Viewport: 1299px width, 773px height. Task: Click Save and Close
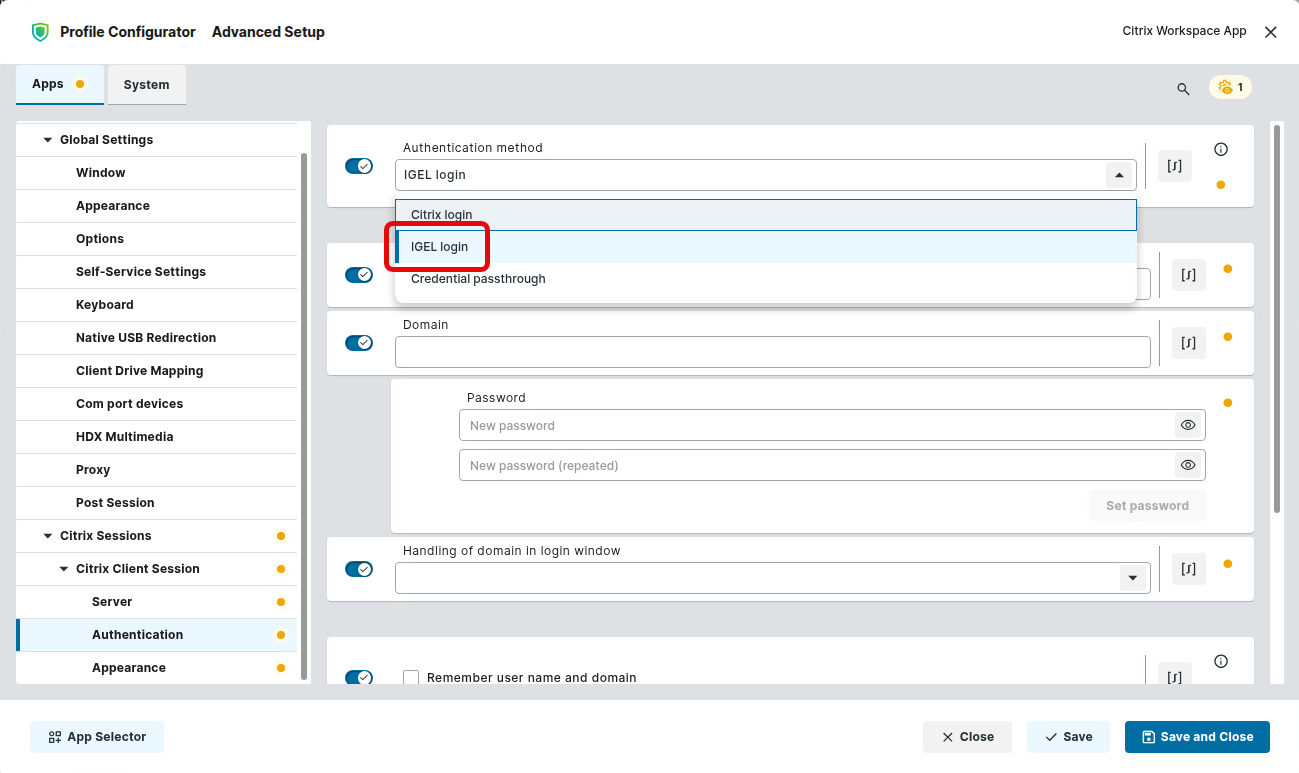[1197, 737]
